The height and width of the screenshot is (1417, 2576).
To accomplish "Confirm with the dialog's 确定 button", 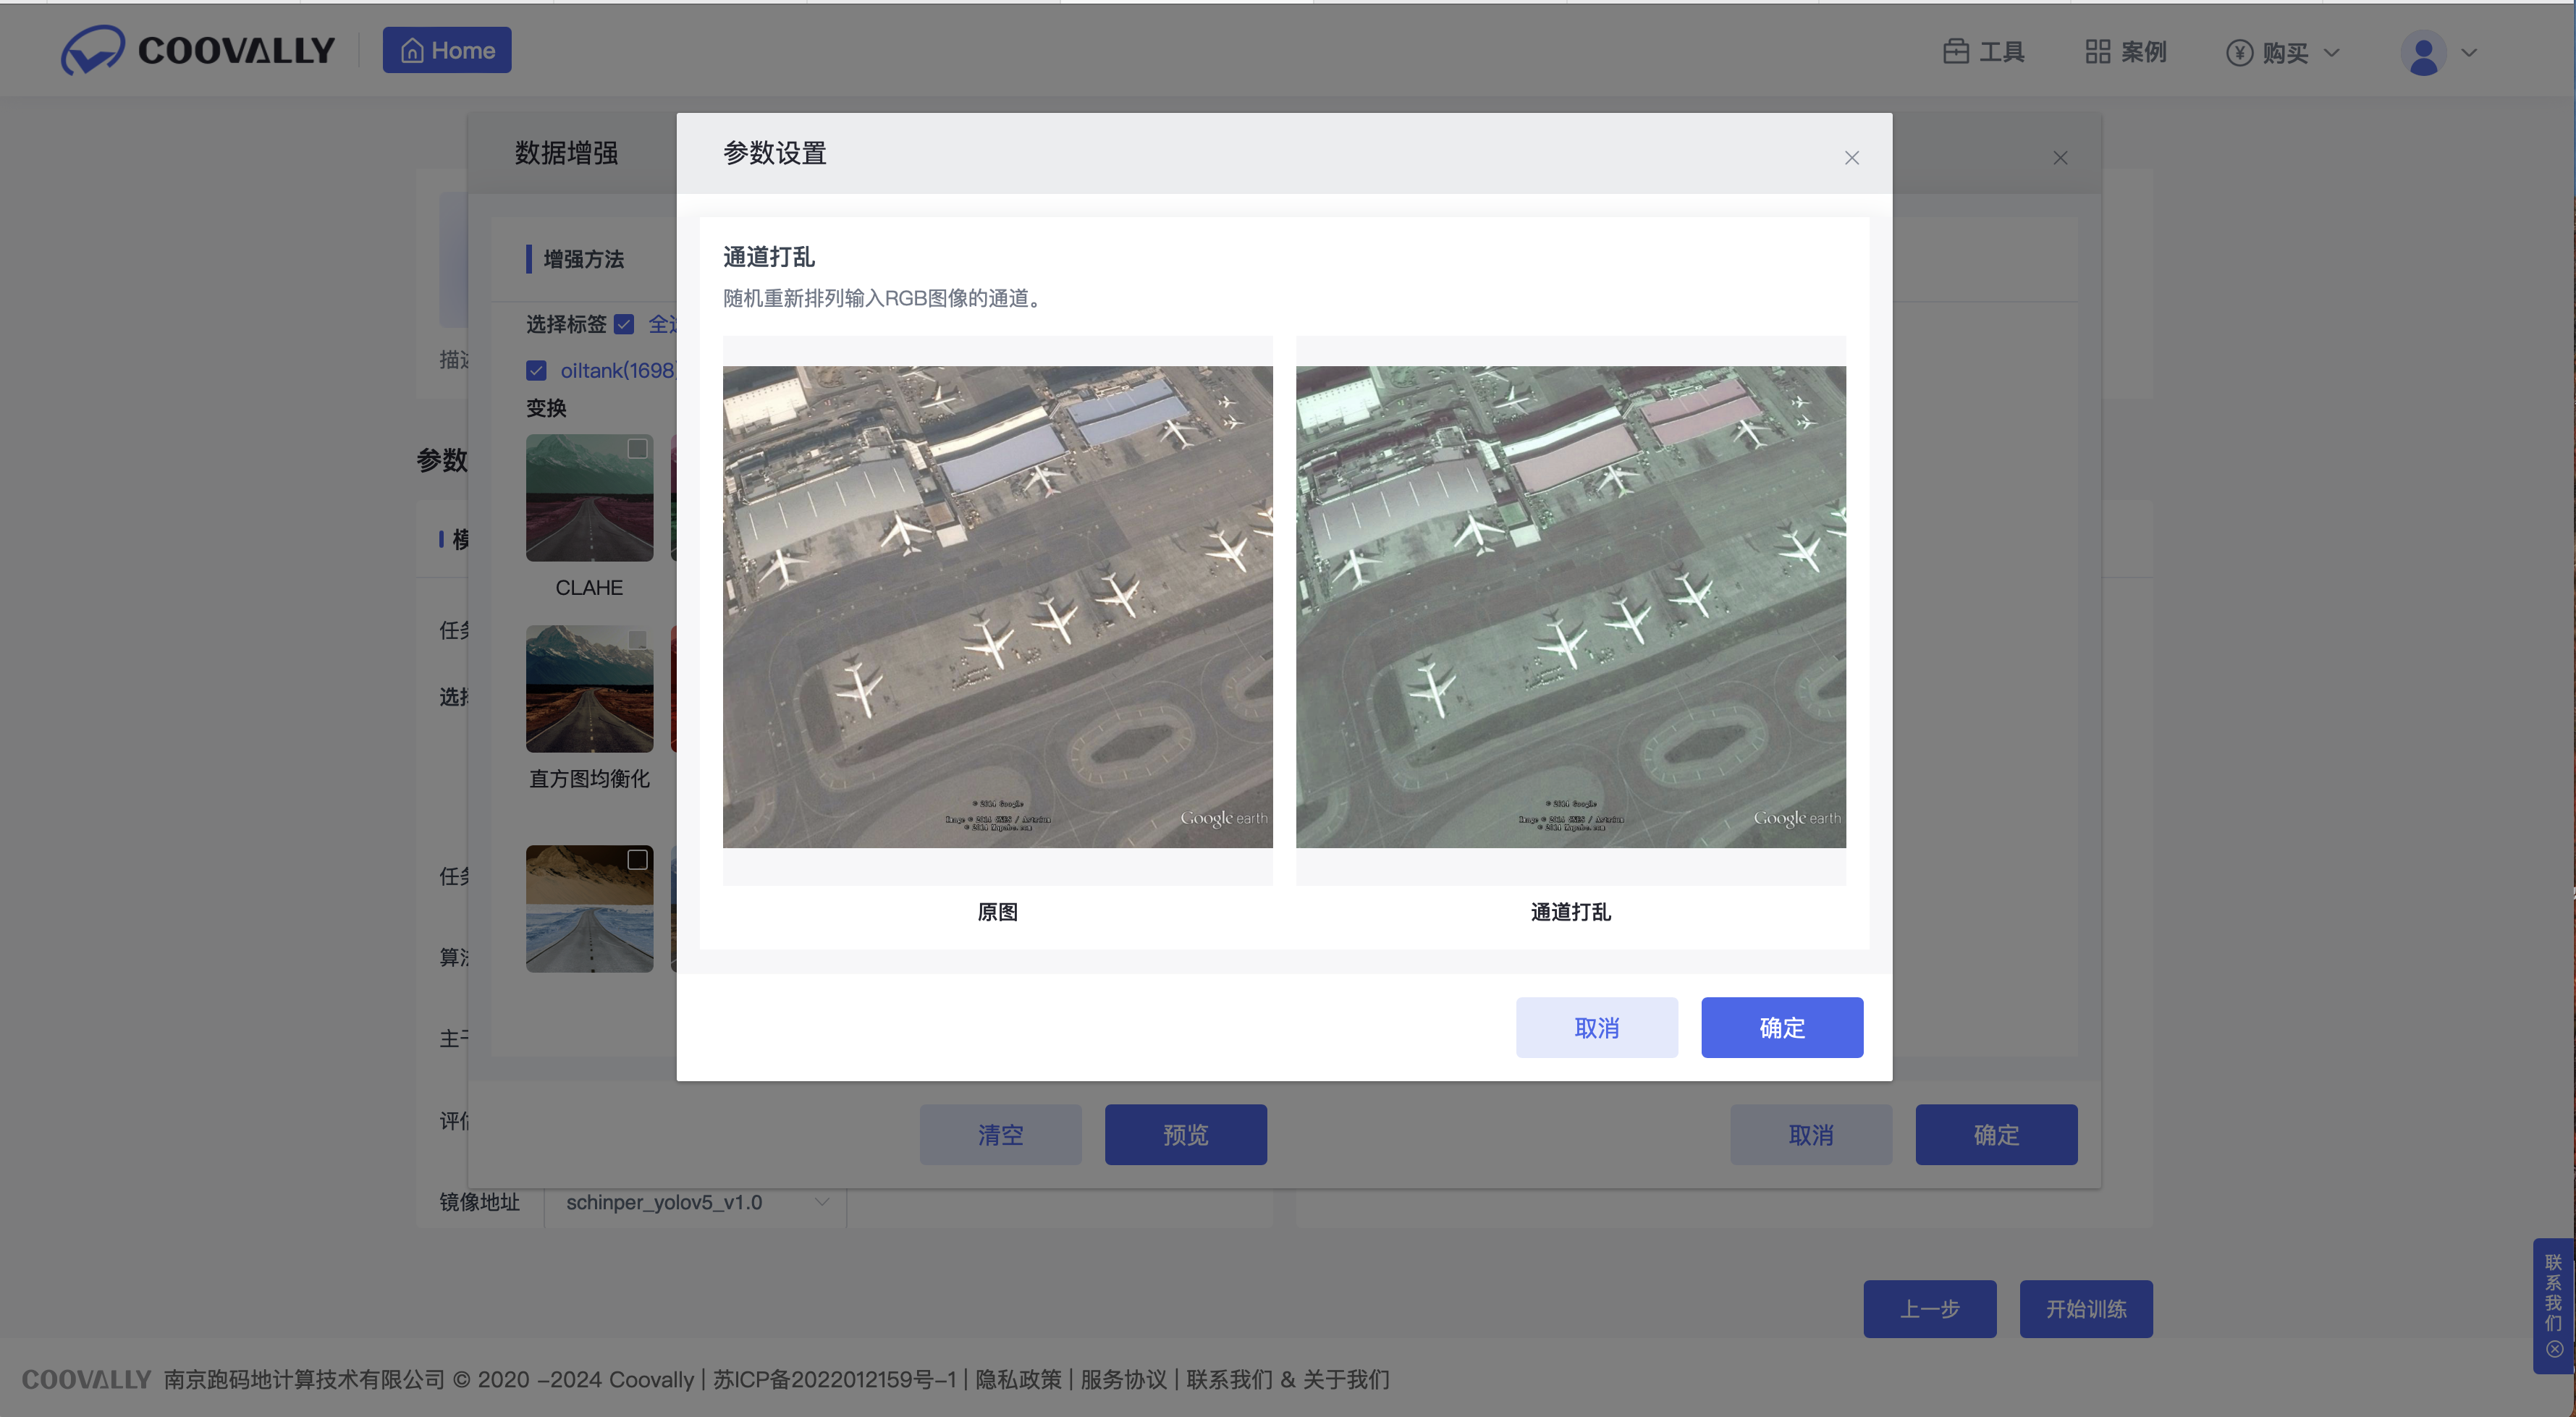I will (1781, 1027).
